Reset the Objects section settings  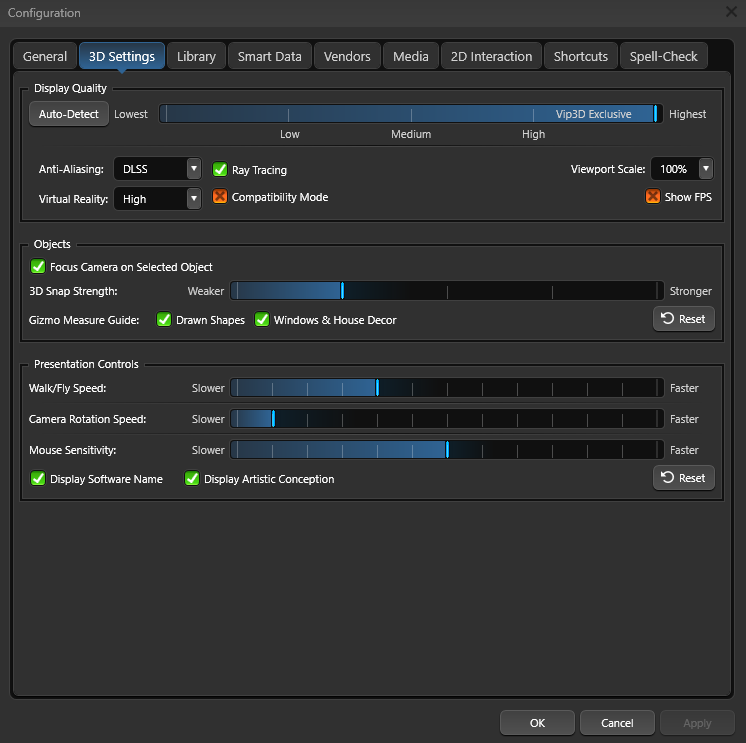tap(683, 319)
